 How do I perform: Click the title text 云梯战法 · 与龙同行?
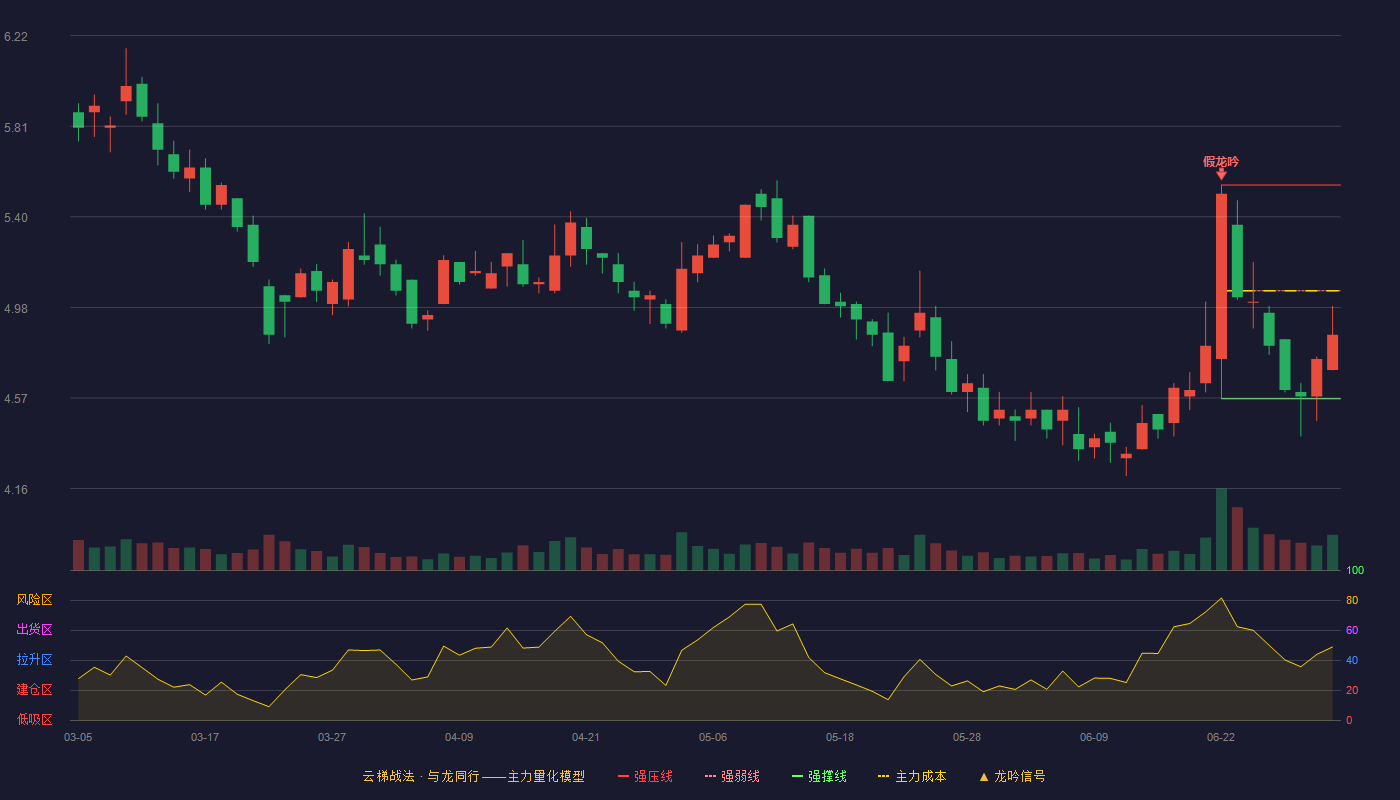click(421, 776)
